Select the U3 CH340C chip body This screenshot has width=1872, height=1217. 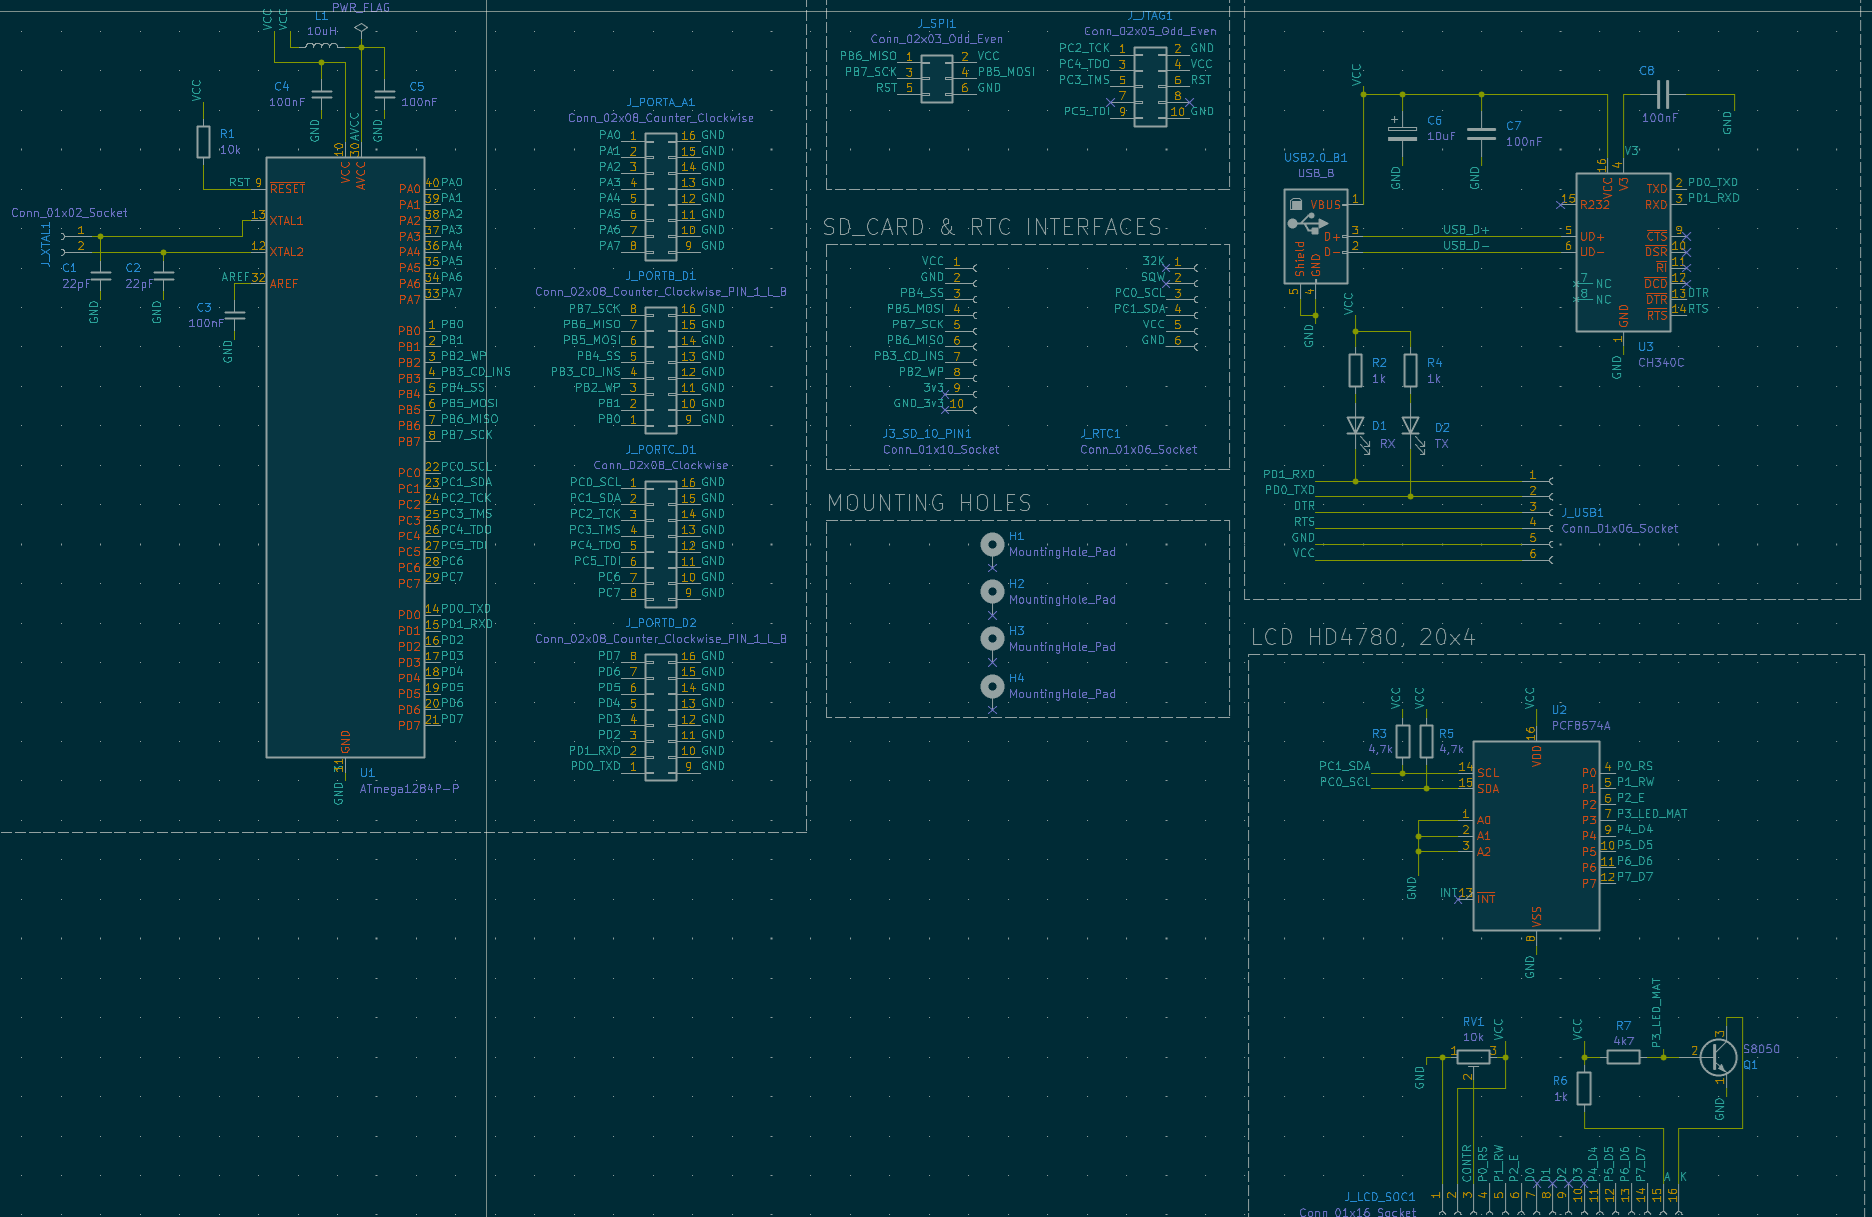1623,252
